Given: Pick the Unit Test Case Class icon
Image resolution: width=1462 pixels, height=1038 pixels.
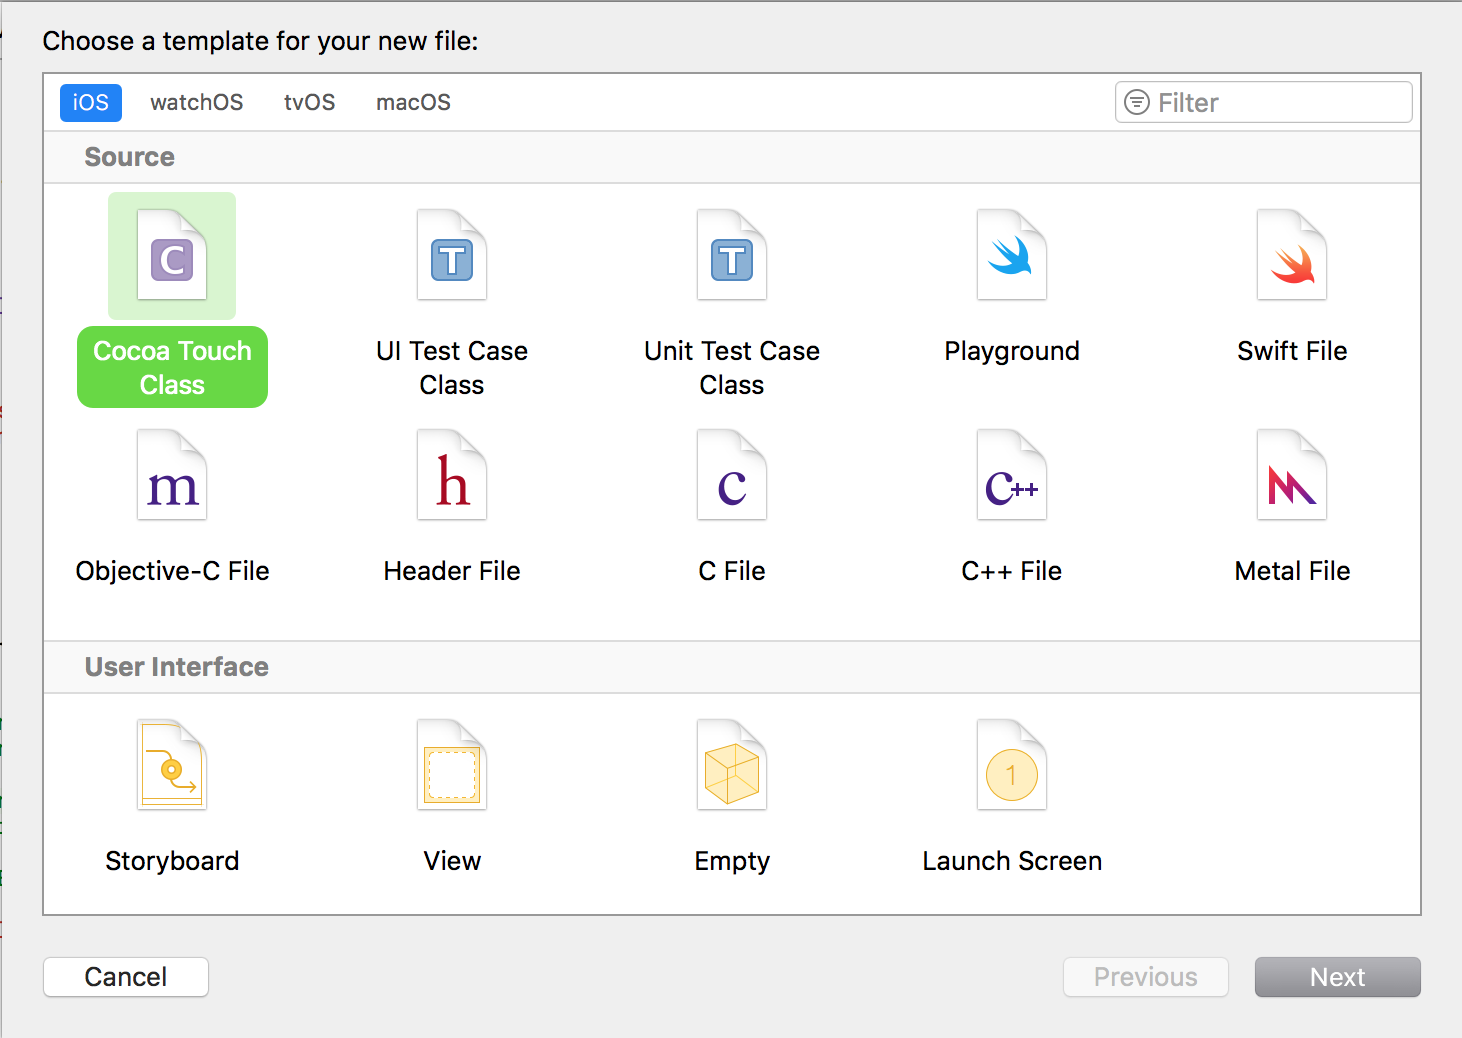Looking at the screenshot, I should (x=732, y=255).
